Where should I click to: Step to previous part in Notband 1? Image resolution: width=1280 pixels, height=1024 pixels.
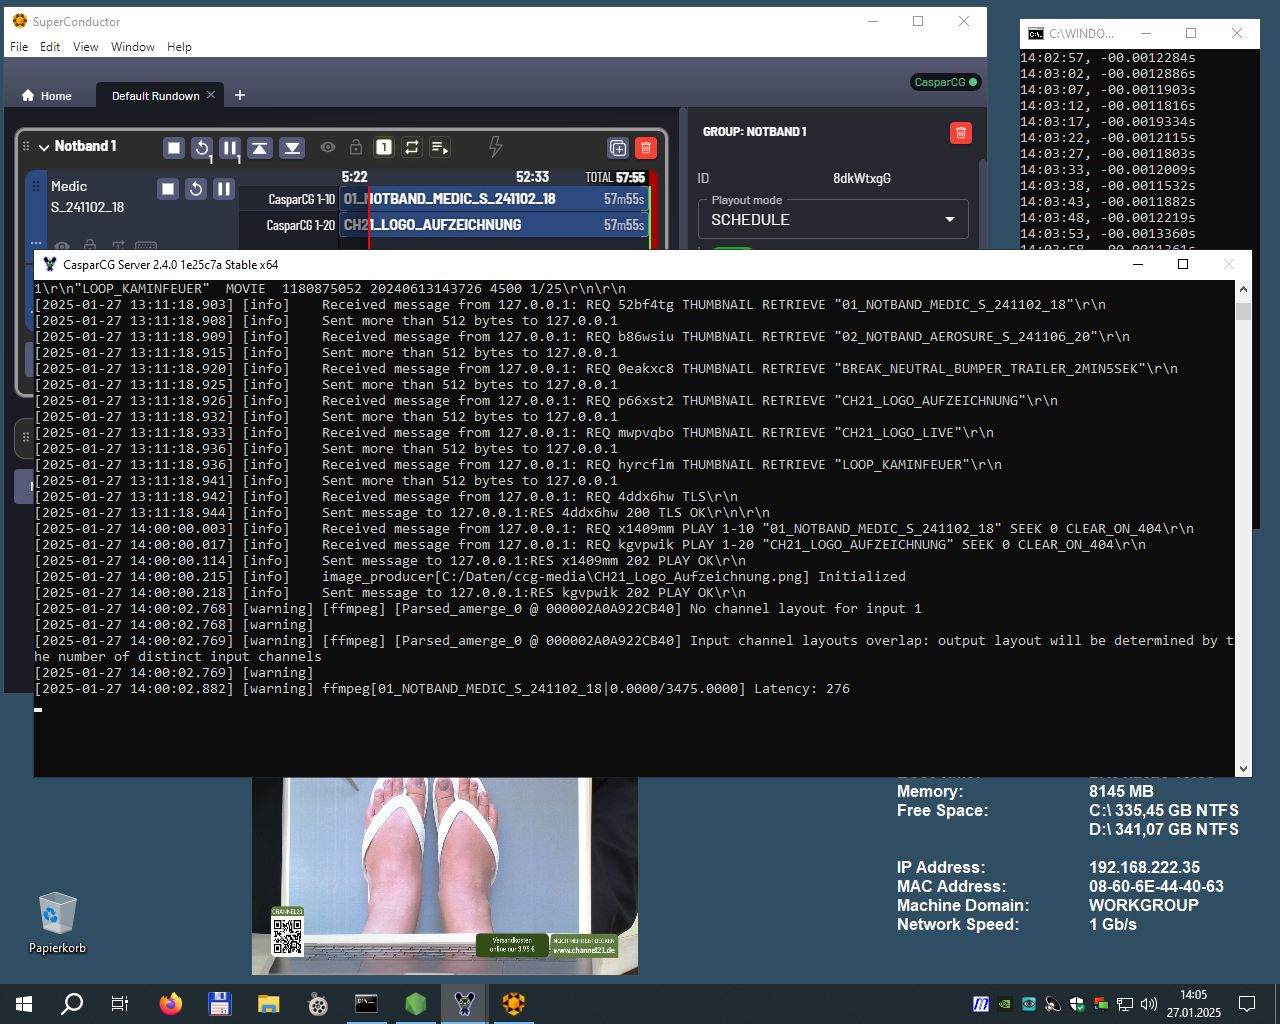point(260,148)
